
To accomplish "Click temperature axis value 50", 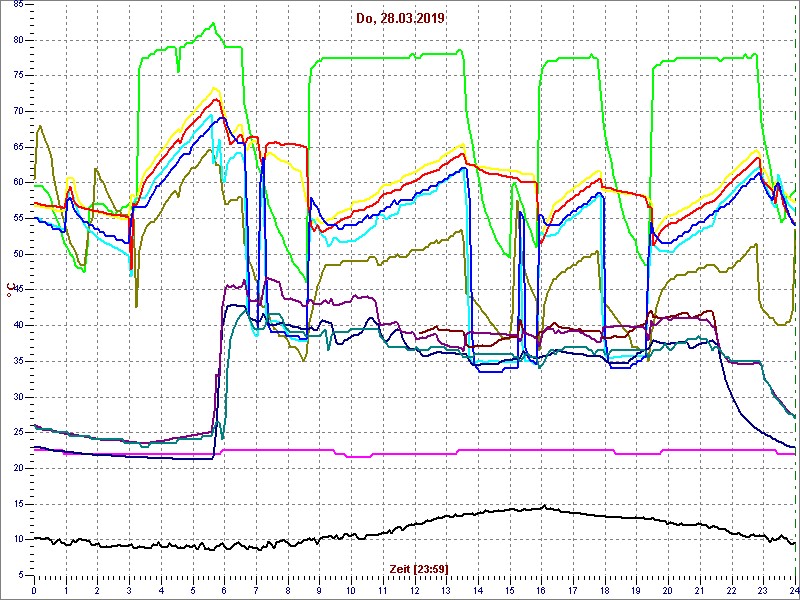I will tap(17, 254).
